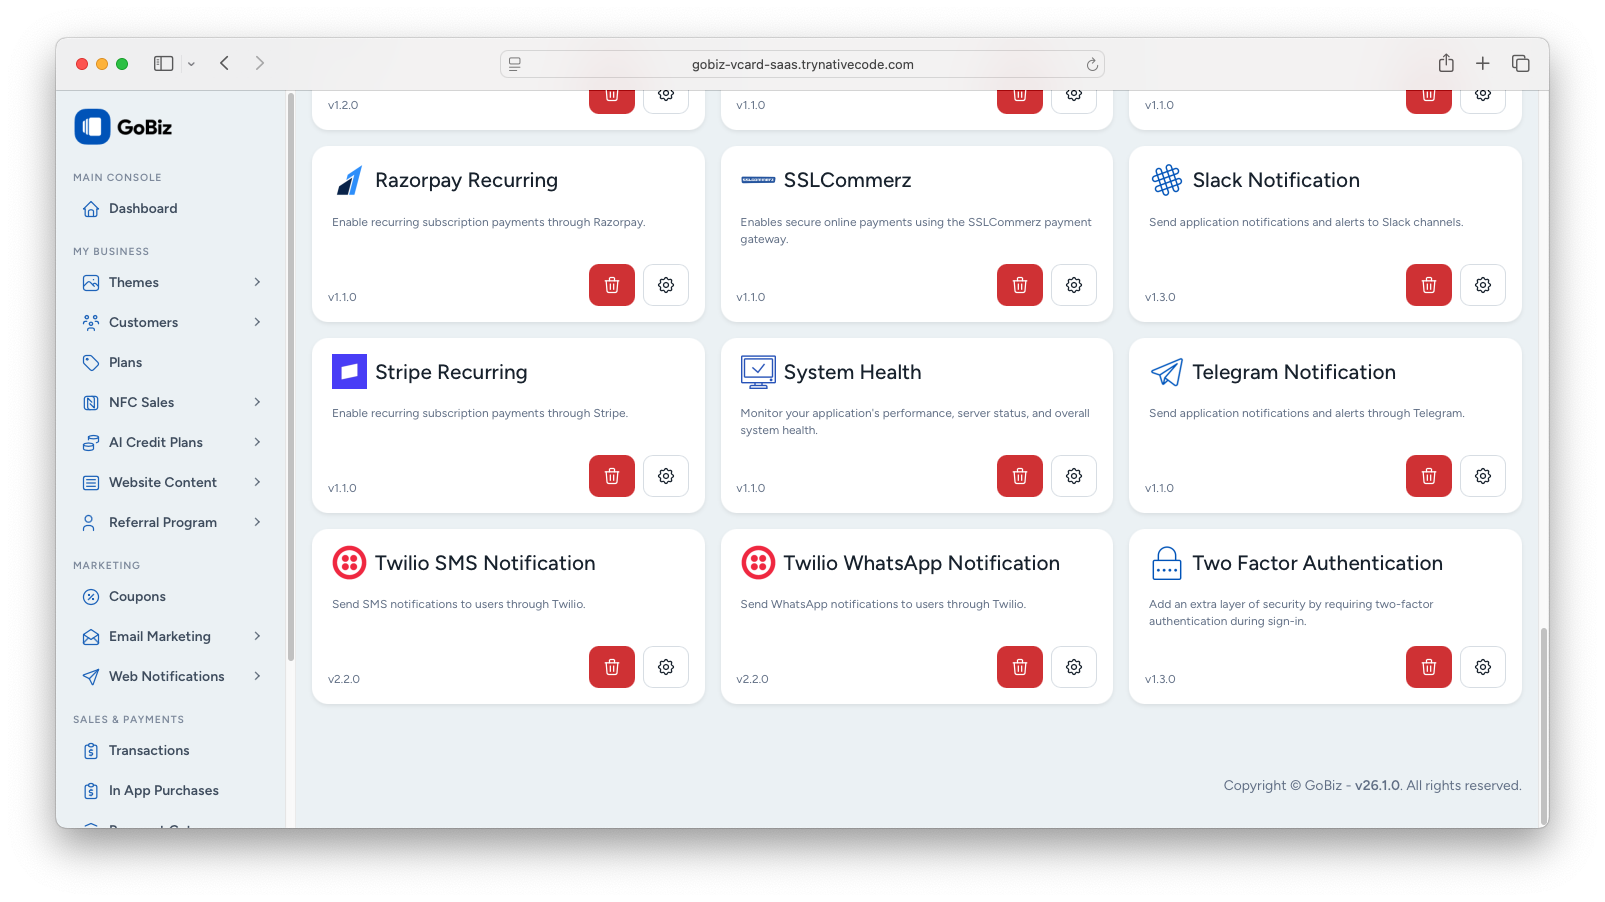The width and height of the screenshot is (1605, 902).
Task: Open Razorpay Recurring settings gear
Action: click(666, 285)
